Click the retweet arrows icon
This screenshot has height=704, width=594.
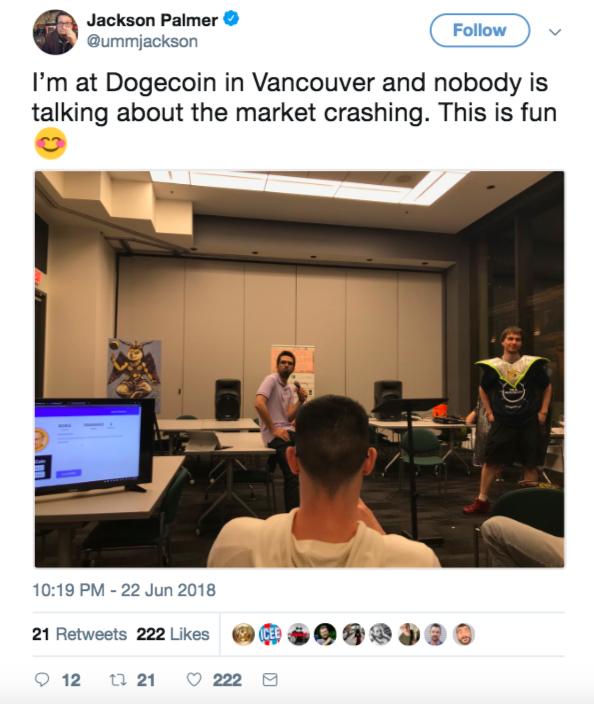click(x=118, y=680)
